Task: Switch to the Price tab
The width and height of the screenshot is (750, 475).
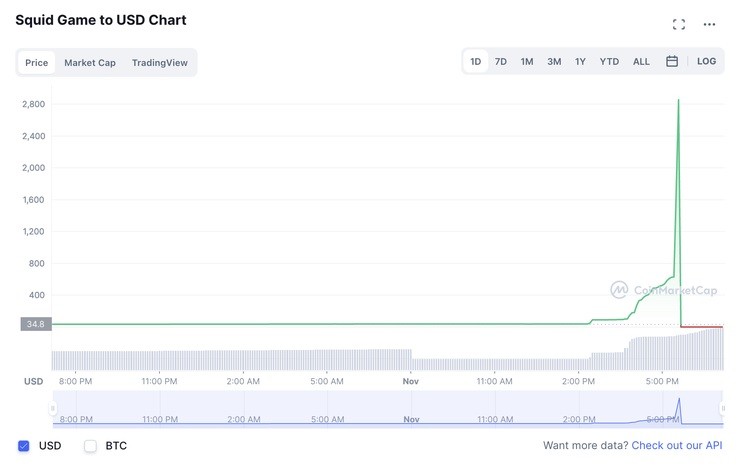Action: tap(37, 63)
